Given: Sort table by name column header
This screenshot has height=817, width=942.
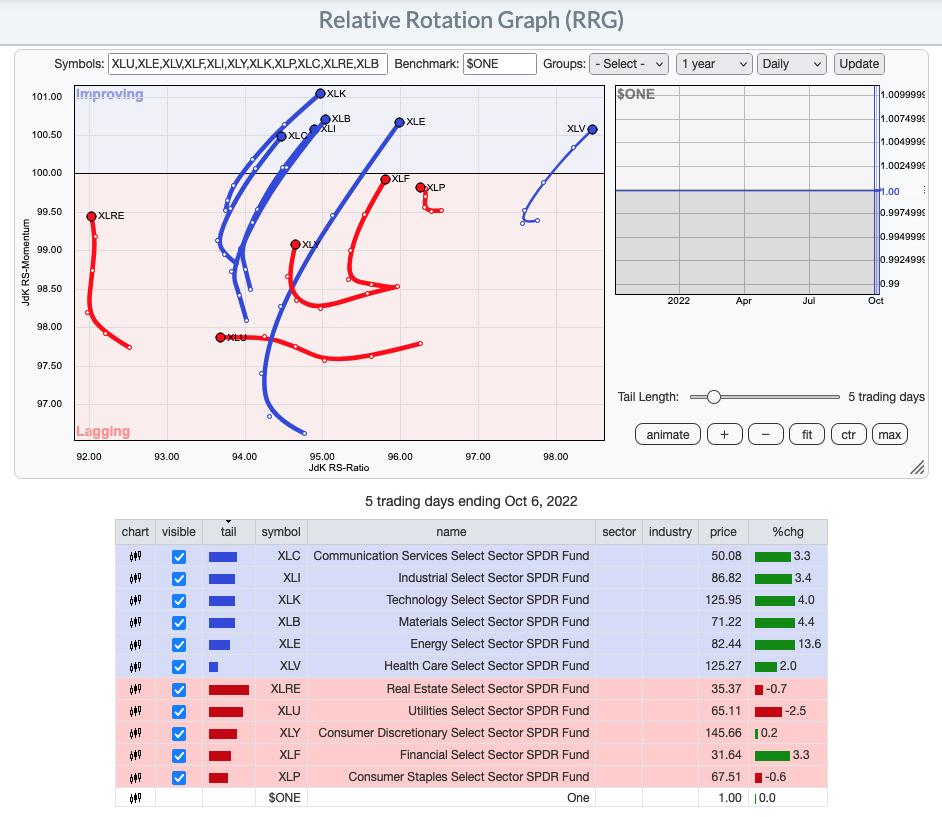Looking at the screenshot, I should [451, 532].
